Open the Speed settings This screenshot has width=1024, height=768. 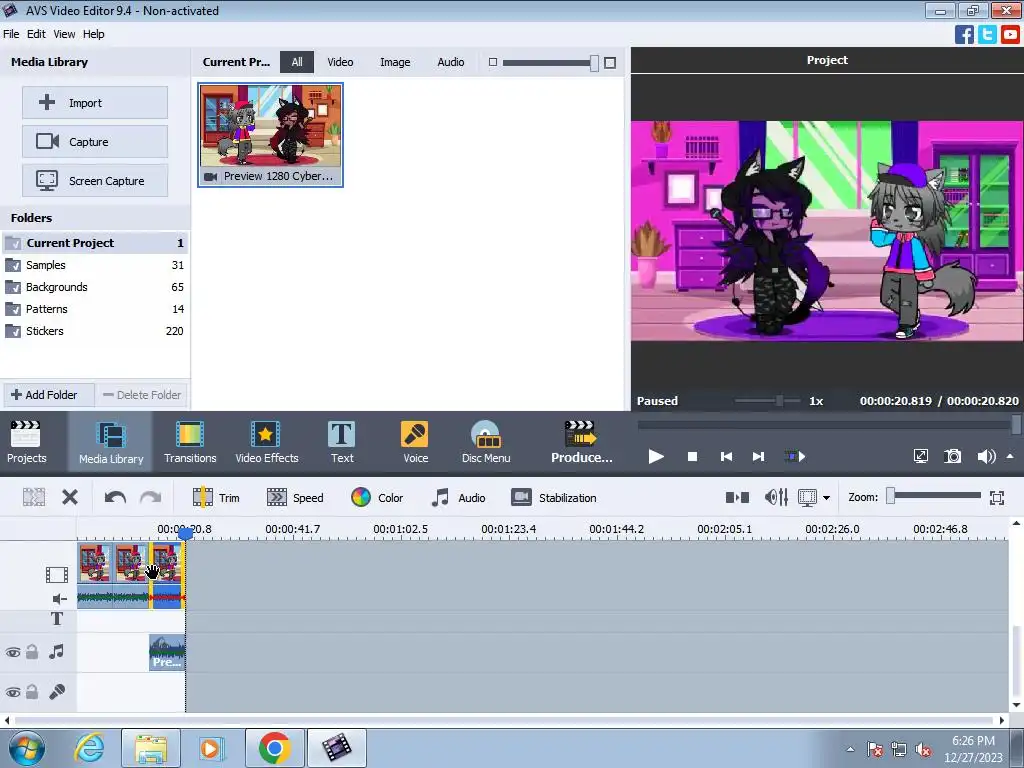pyautogui.click(x=295, y=498)
